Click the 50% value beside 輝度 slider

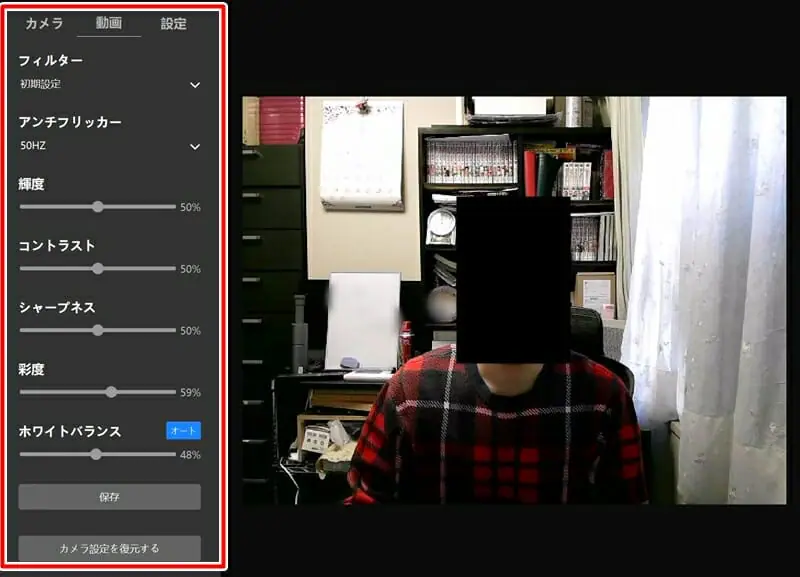[x=190, y=208]
